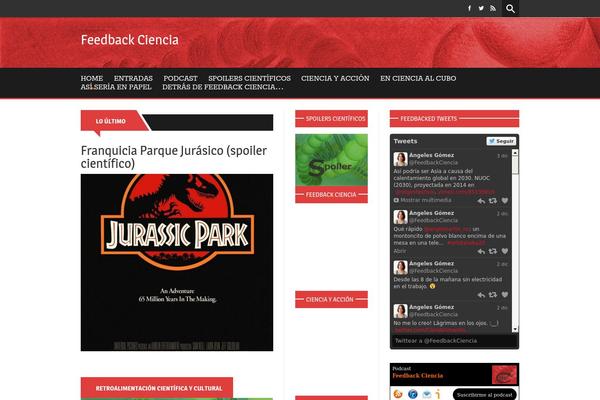The image size is (600, 400).
Task: Retweet the tweet about Asia in 2030
Action: pyautogui.click(x=493, y=201)
